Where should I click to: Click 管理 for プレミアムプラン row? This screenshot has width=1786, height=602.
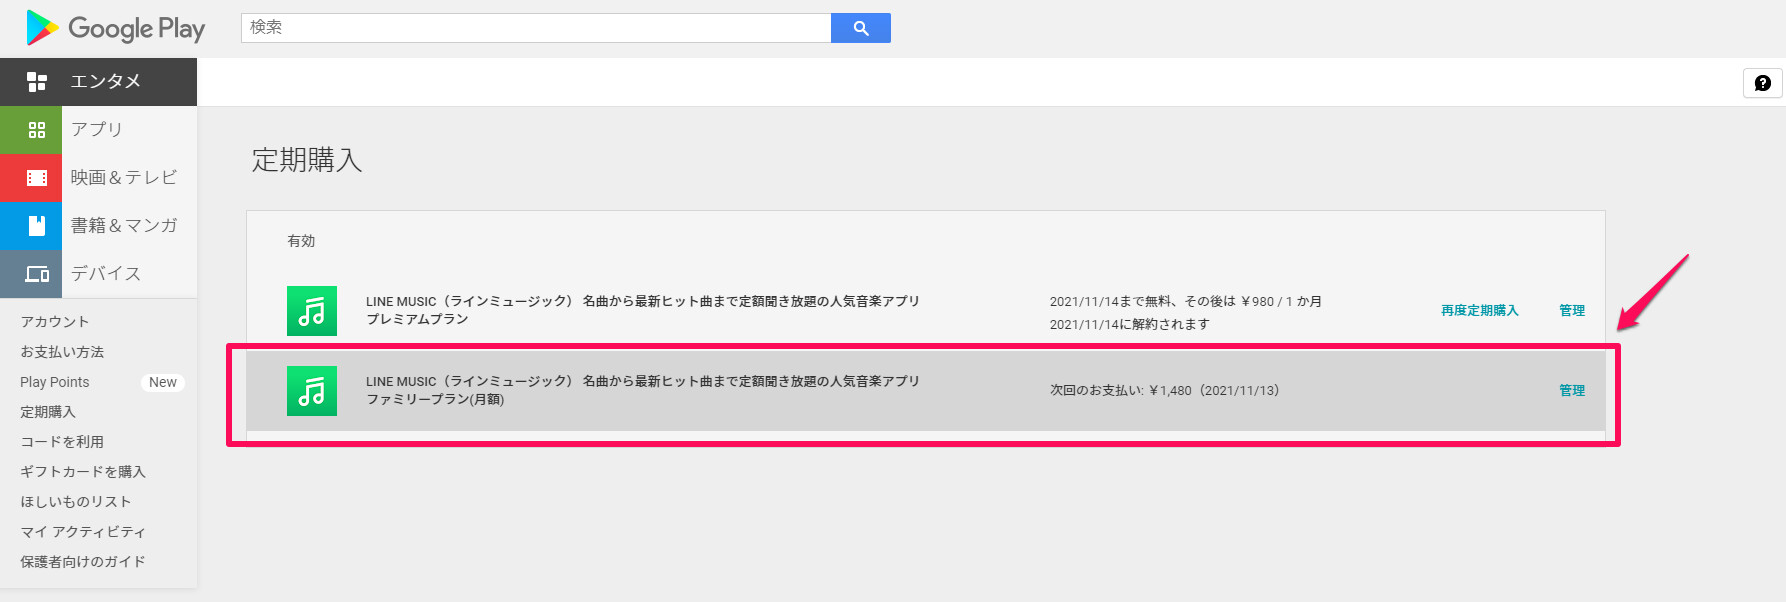[x=1572, y=311]
